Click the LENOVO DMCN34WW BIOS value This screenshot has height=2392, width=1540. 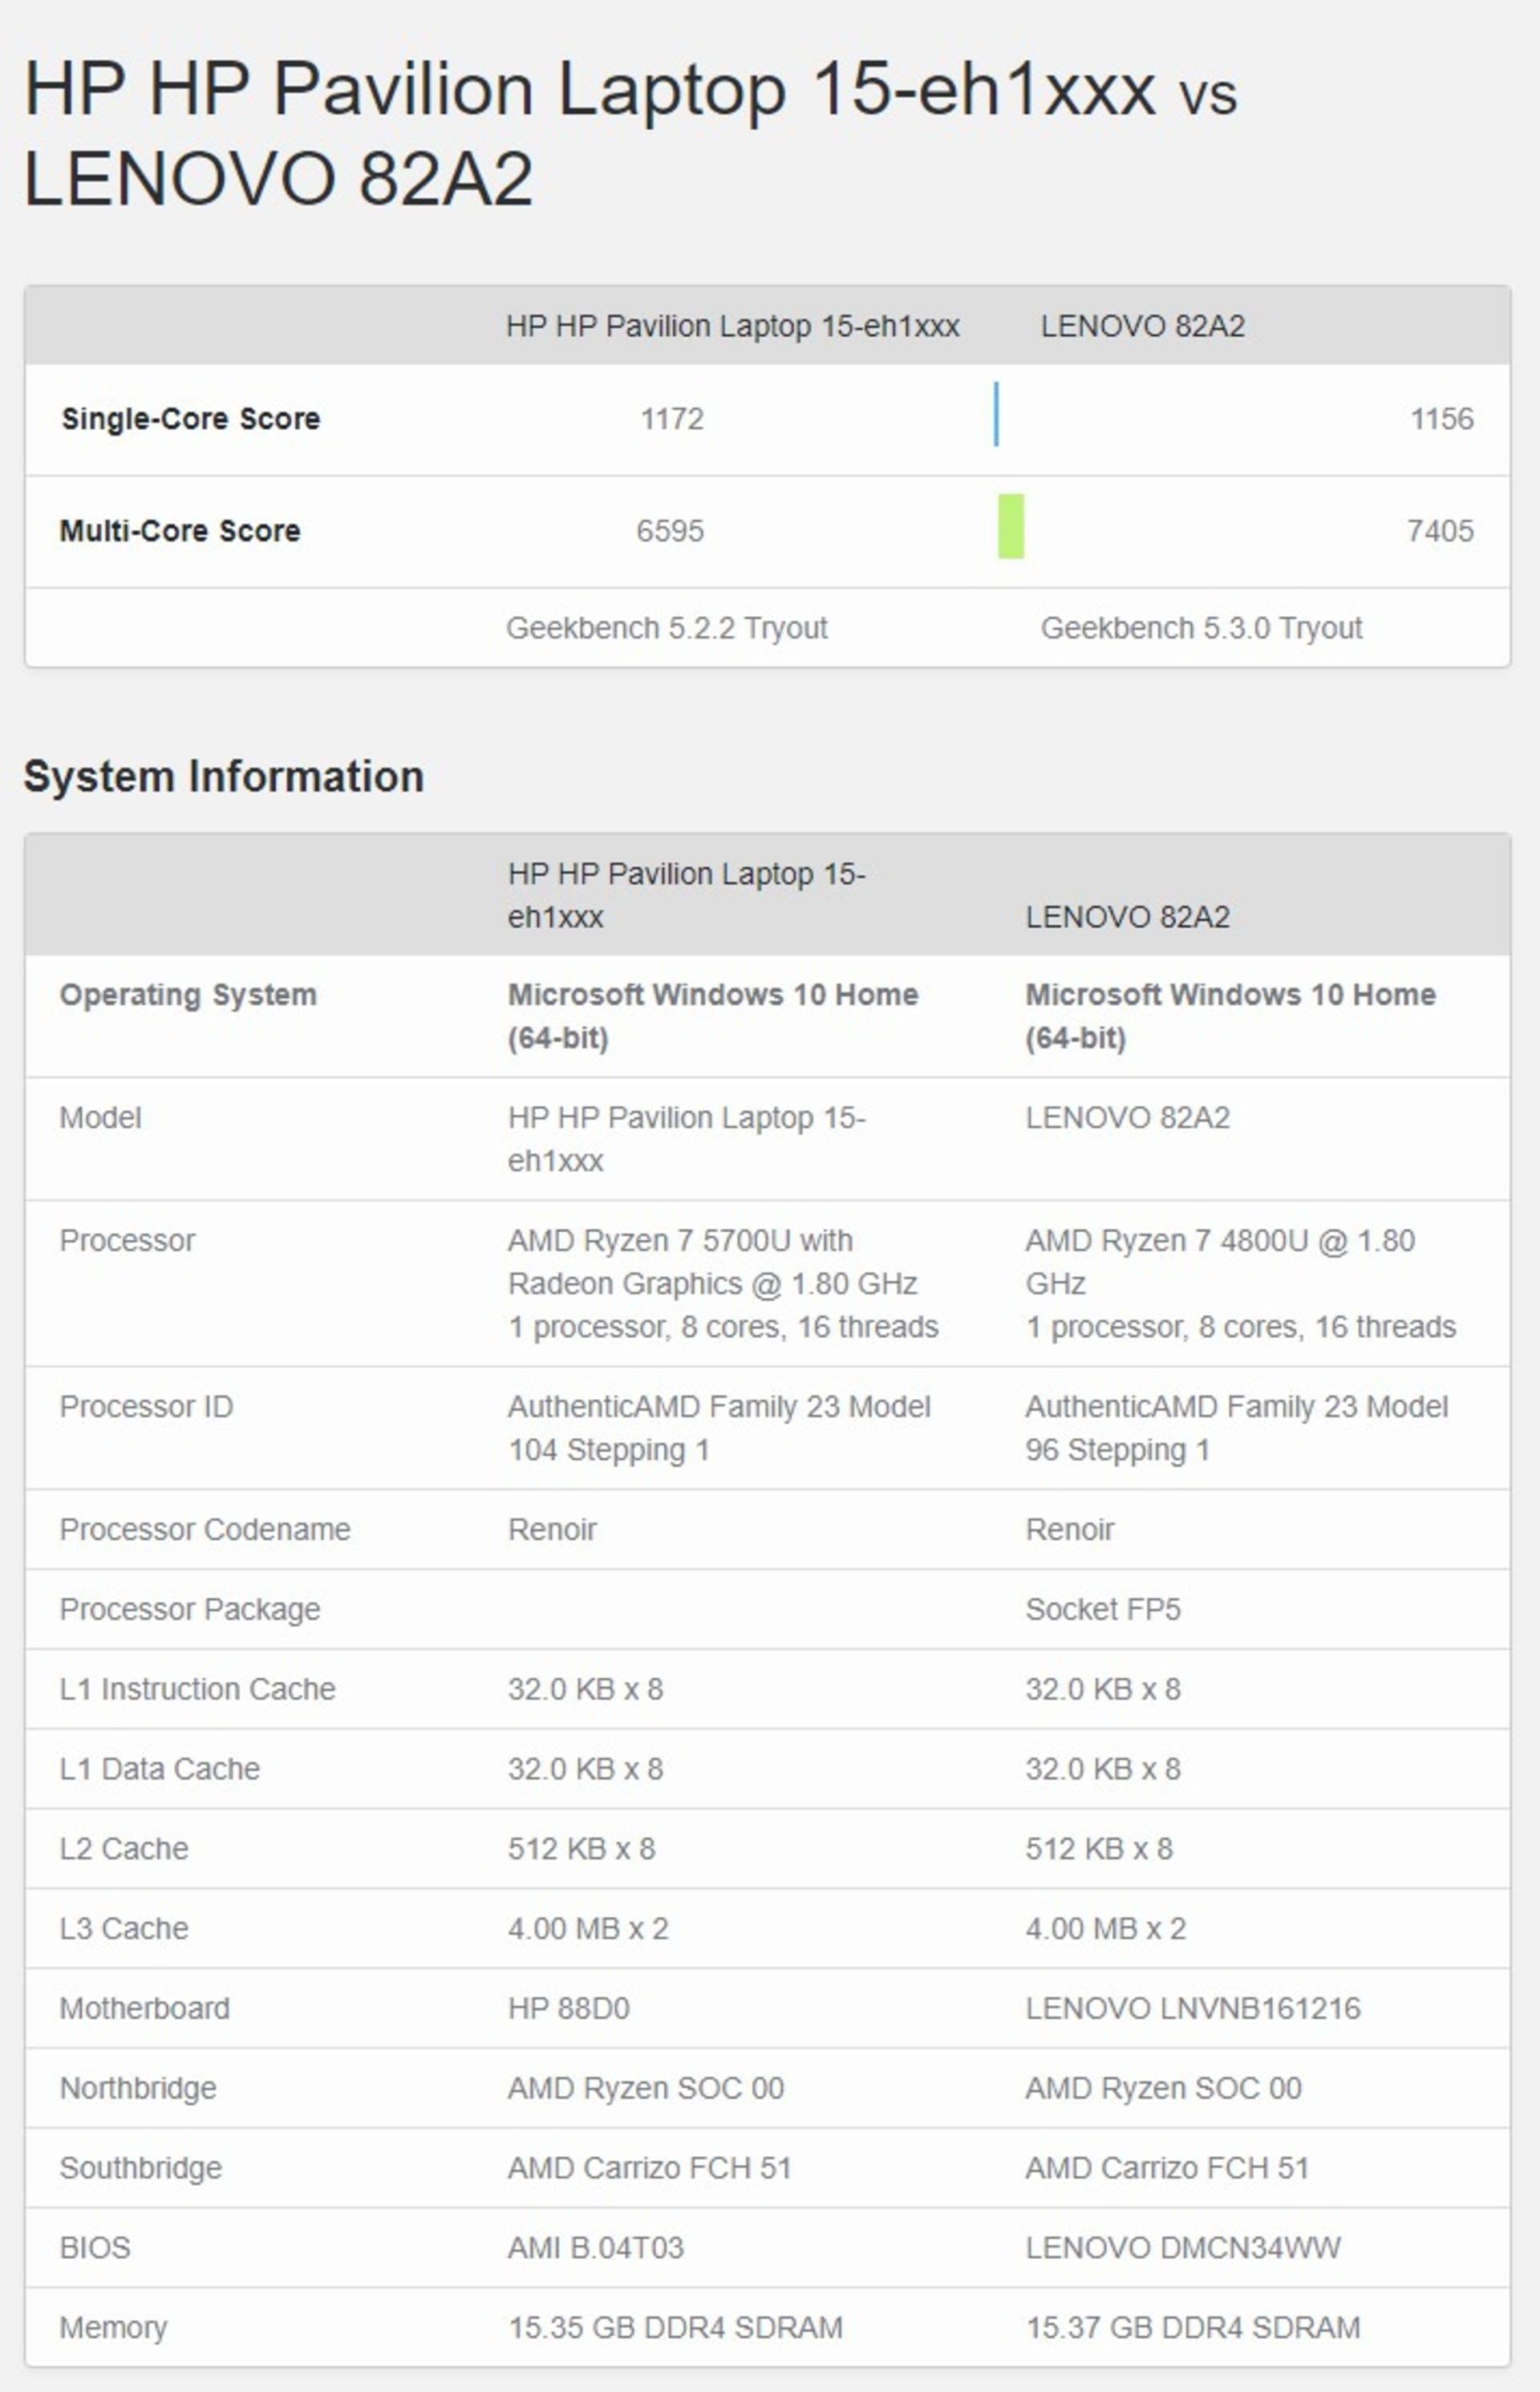pos(1183,2248)
